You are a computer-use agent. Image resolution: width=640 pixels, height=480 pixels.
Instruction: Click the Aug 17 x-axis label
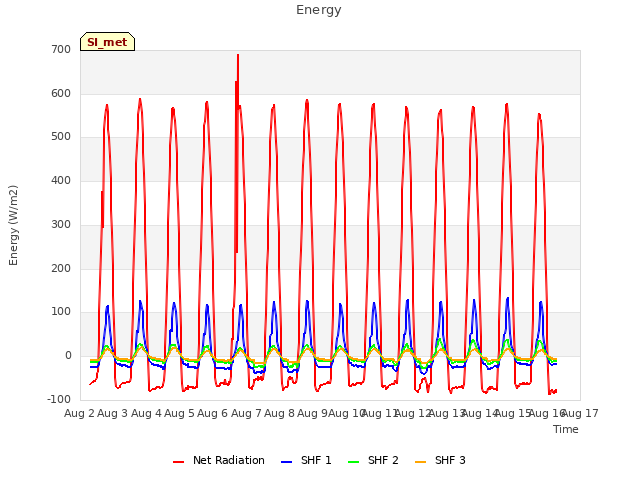580,413
